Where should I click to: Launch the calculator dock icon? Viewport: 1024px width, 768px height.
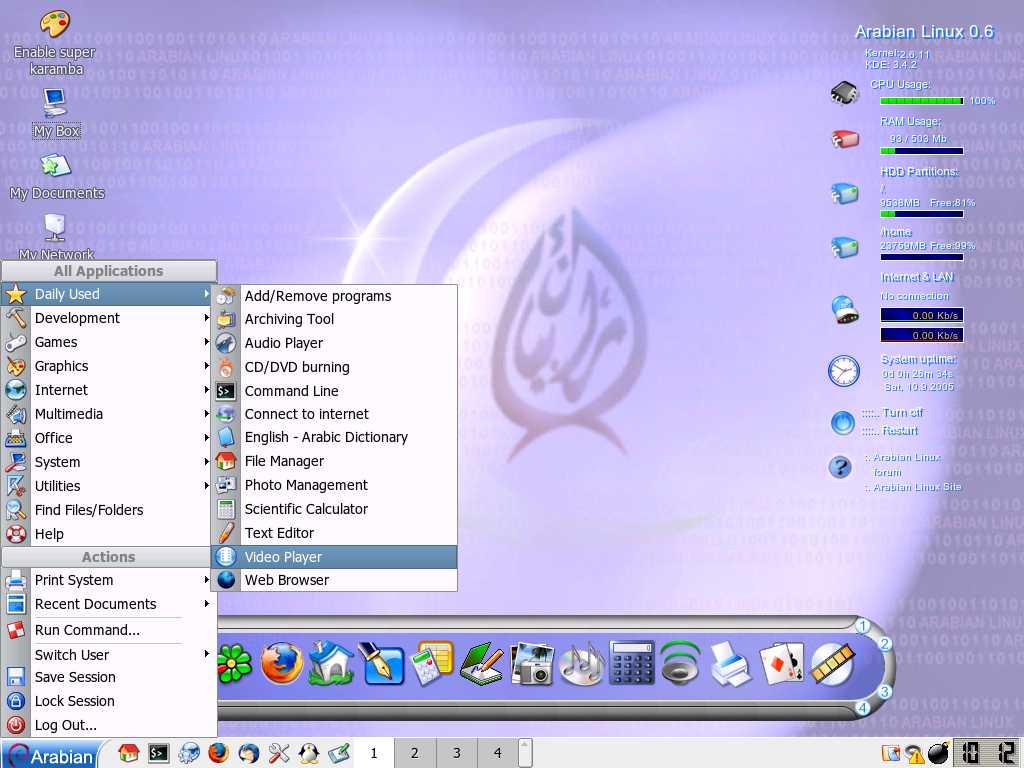tap(632, 664)
